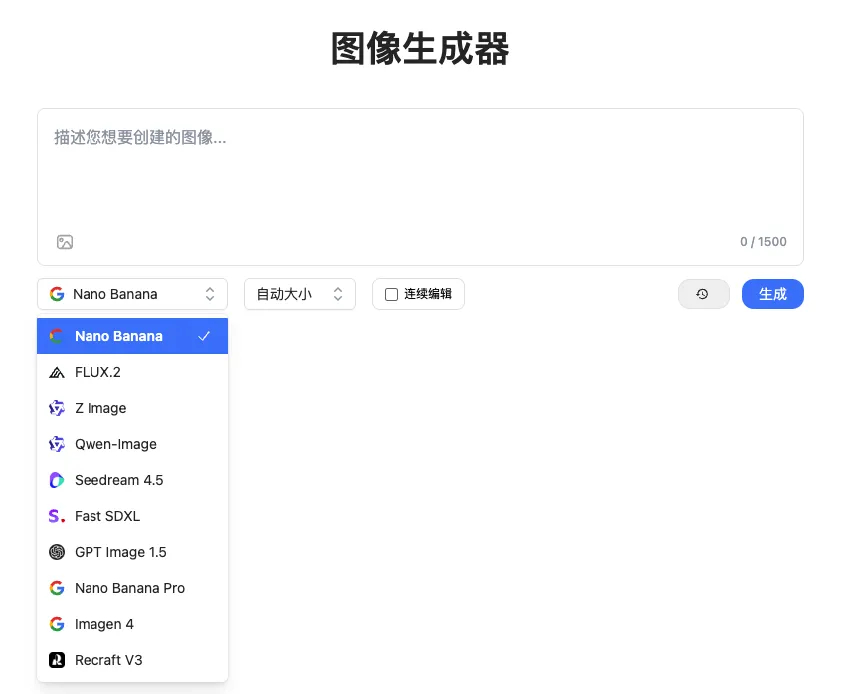Click the up-down chevrons beside 自动大小
The height and width of the screenshot is (694, 852).
(338, 294)
